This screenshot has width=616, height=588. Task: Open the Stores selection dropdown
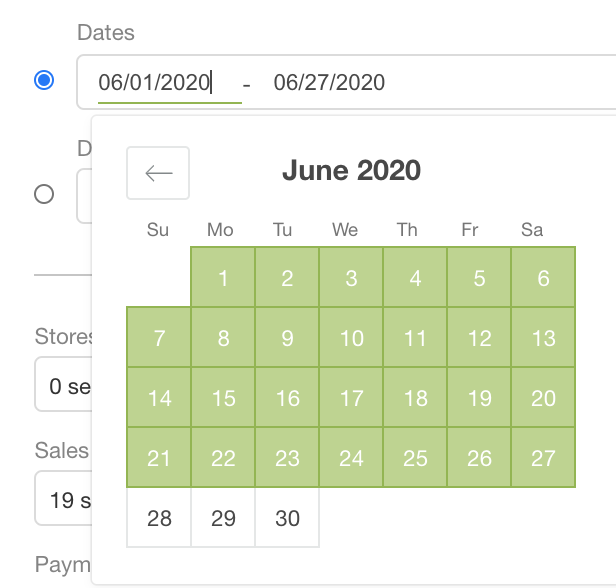63,384
